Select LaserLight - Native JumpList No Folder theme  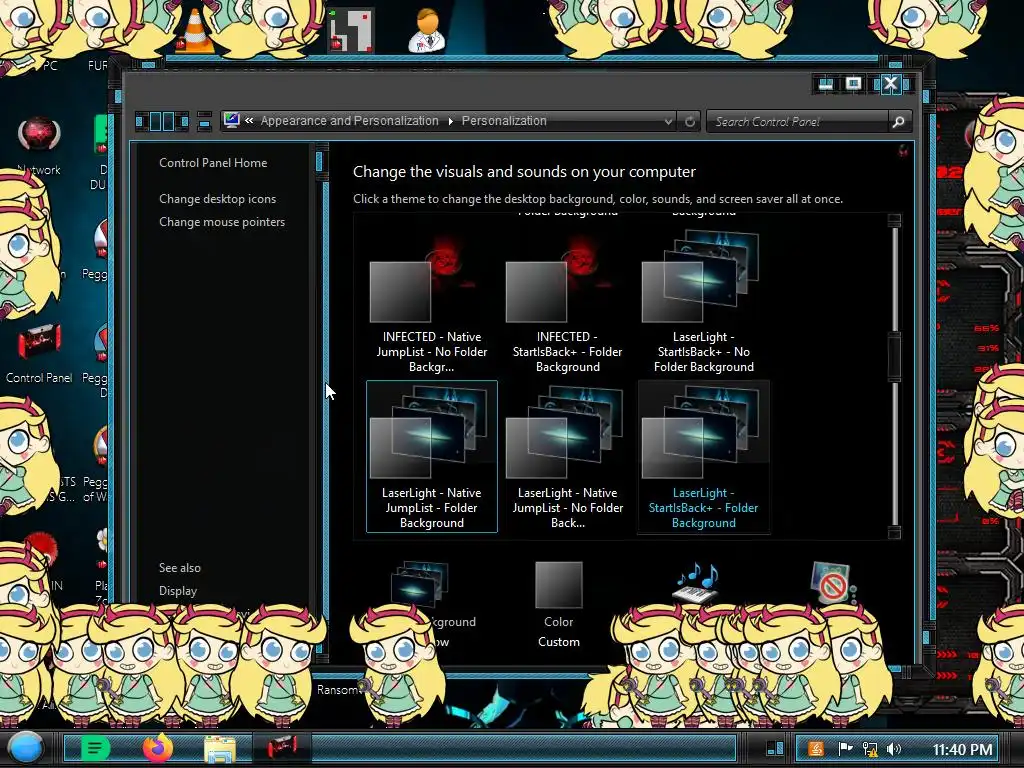pyautogui.click(x=567, y=456)
